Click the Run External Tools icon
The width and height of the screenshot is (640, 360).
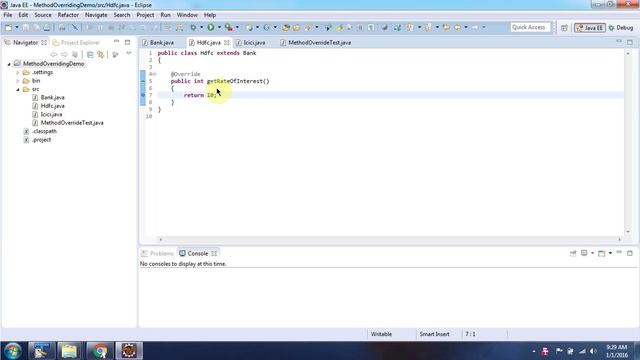tap(229, 27)
